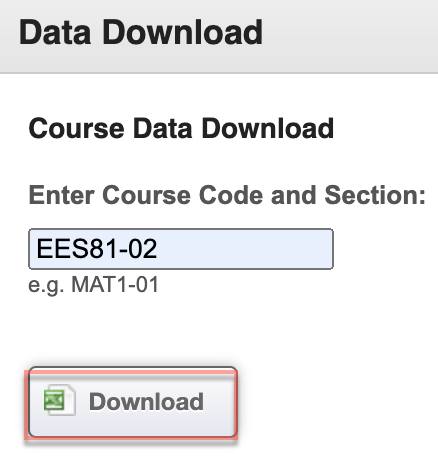Viewport: 438px width, 456px height.
Task: Click the '-02' section suffix in the textbox
Action: click(137, 249)
